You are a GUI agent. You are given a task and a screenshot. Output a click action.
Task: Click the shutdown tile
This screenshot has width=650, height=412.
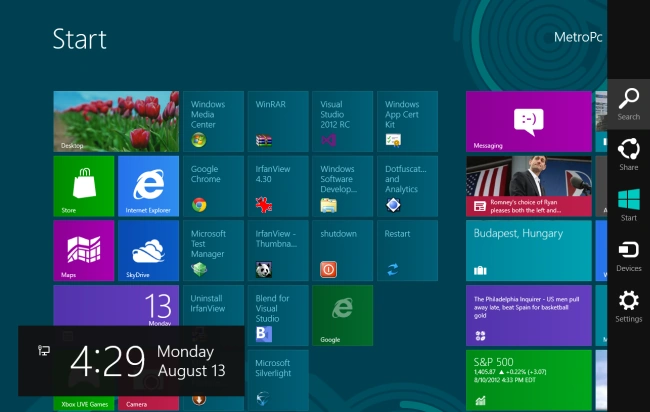343,251
